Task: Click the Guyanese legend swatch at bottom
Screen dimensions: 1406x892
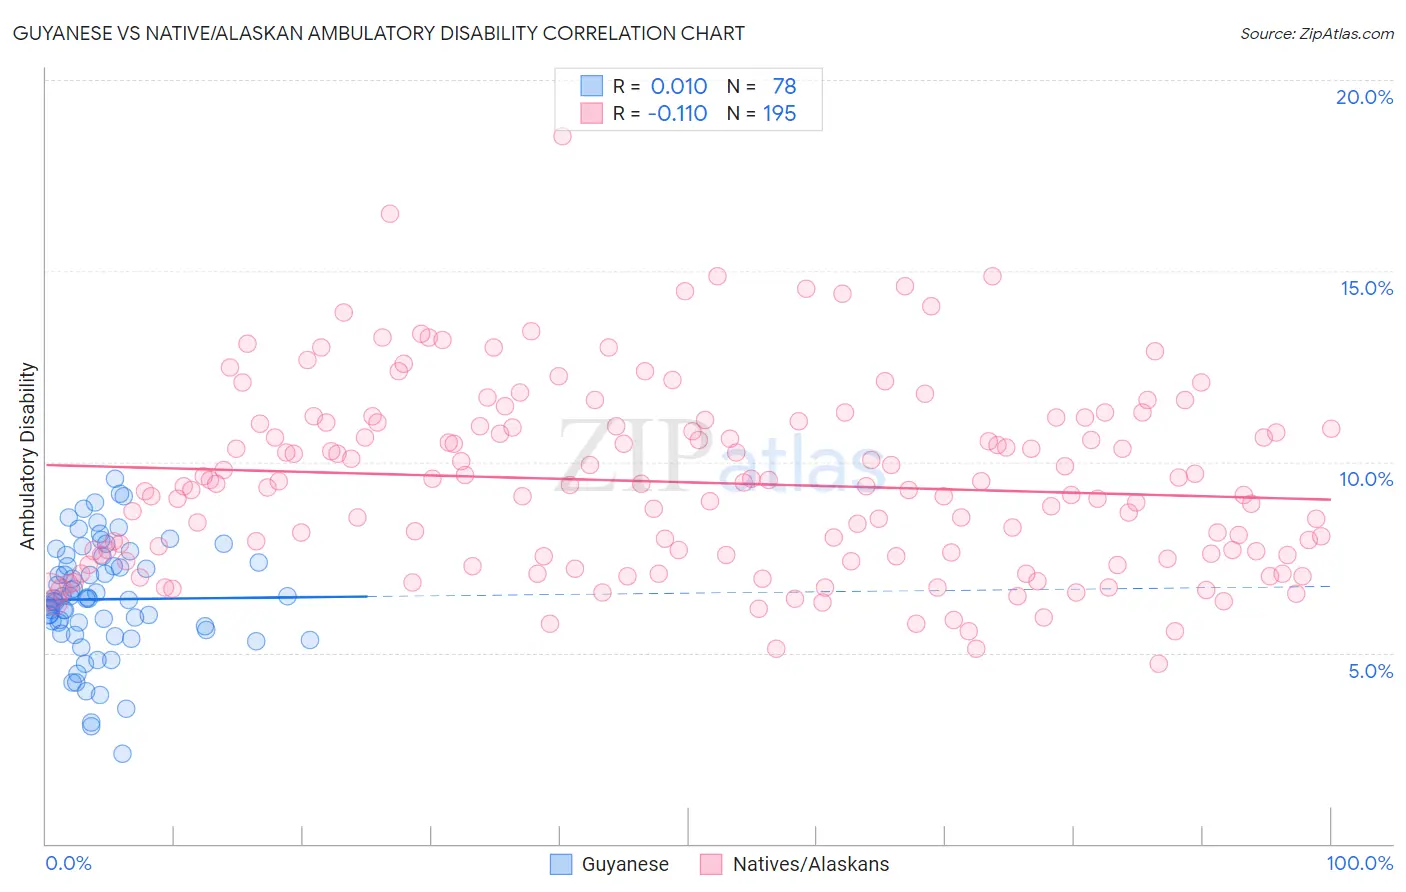Action: [x=561, y=864]
